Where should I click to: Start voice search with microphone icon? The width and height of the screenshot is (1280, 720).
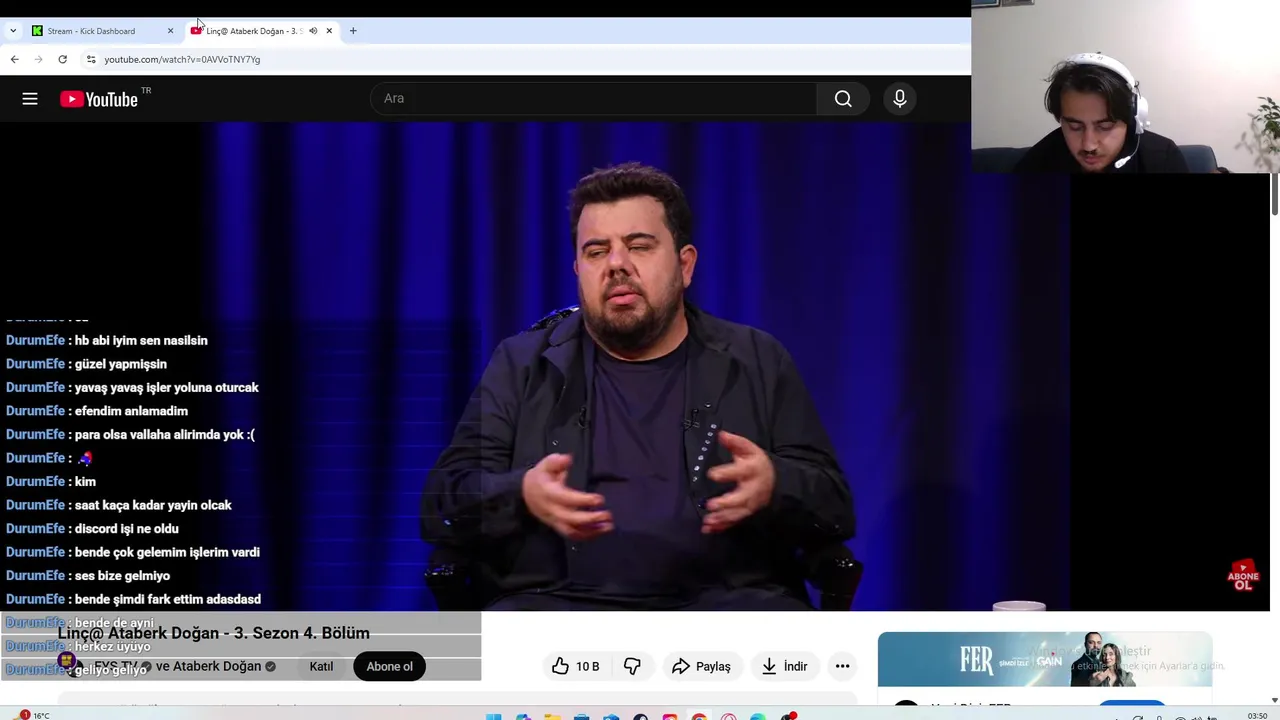(899, 98)
